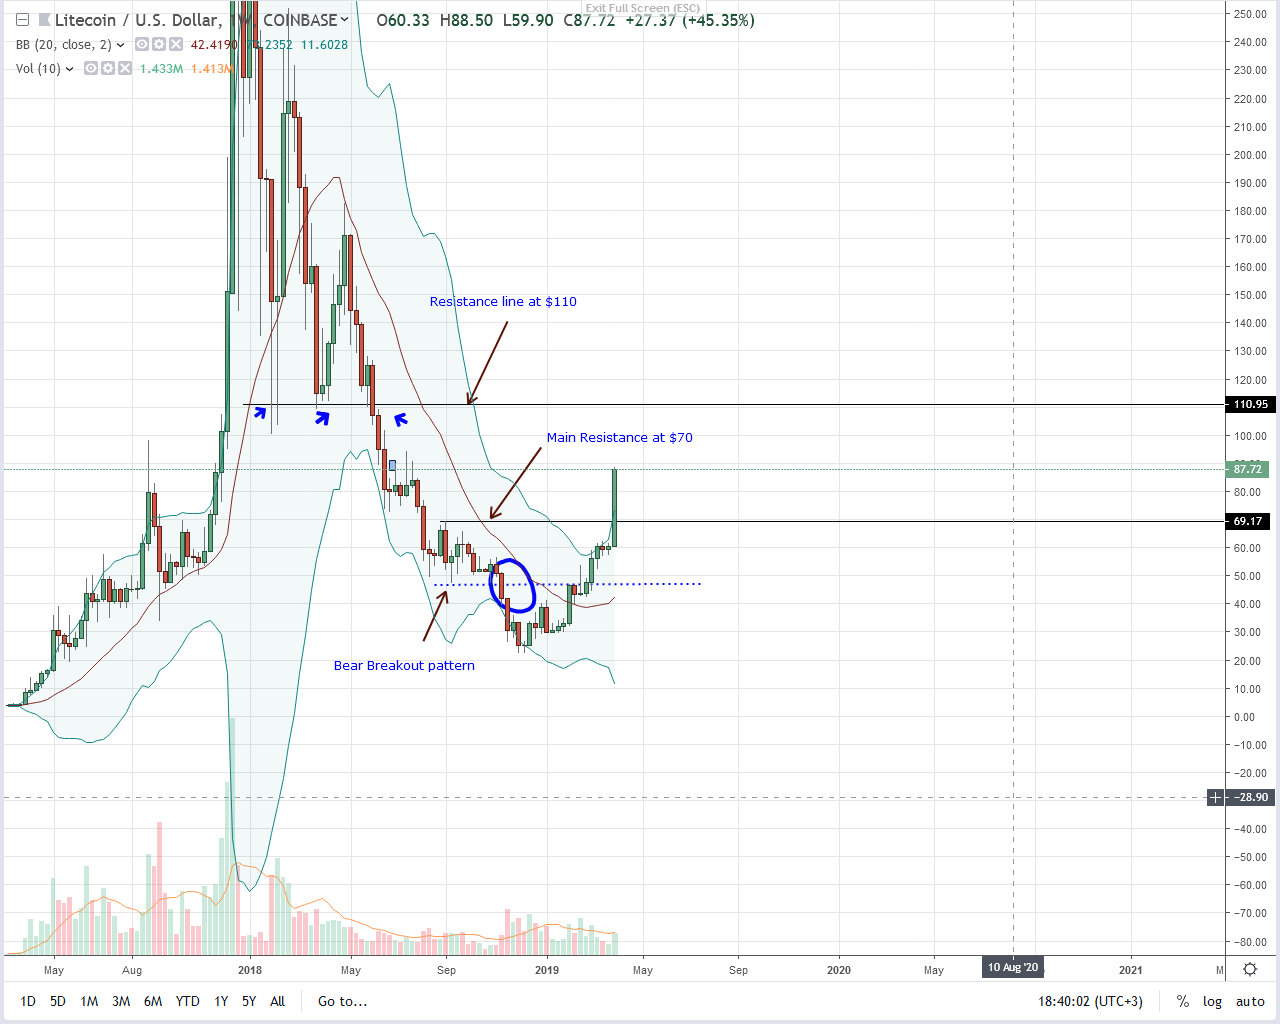
Task: Select the 1D time range
Action: click(28, 1001)
